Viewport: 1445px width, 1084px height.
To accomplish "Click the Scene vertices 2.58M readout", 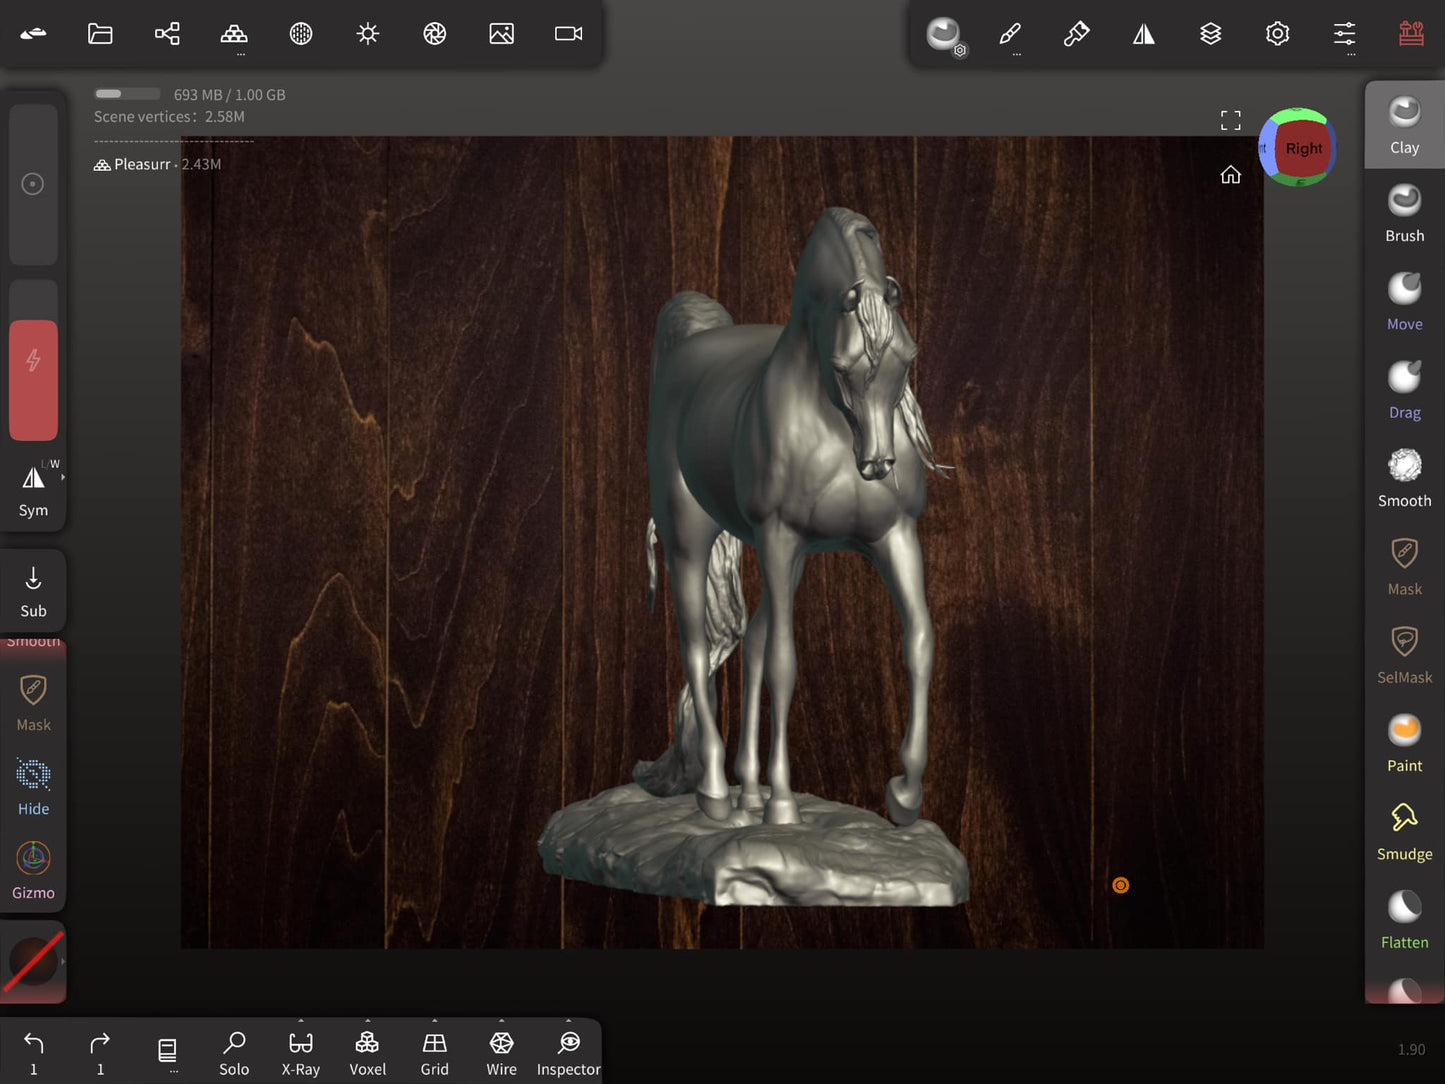I will [169, 117].
